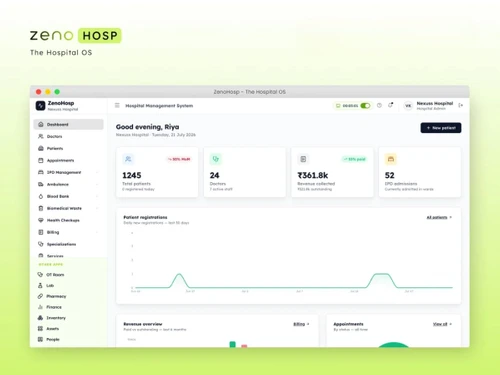Follow the View all appointments link
Viewport: 500px width, 375px height.
442,324
